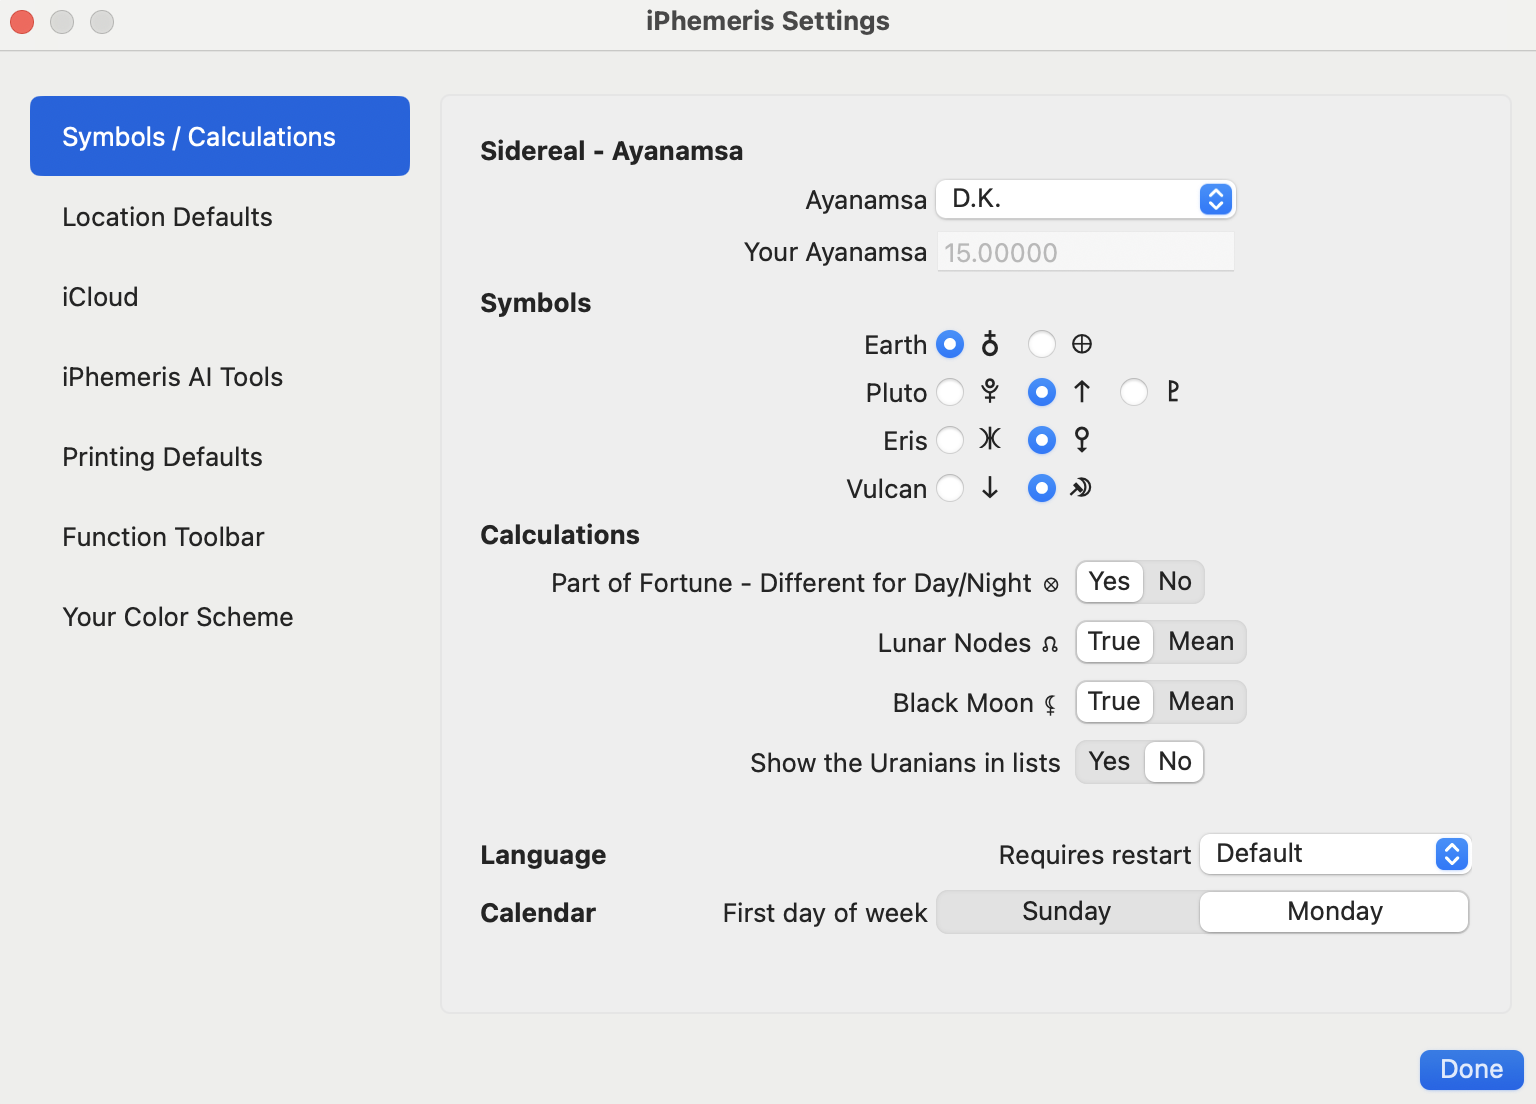Open the Language dropdown set to Default
The height and width of the screenshot is (1104, 1536).
click(1335, 854)
